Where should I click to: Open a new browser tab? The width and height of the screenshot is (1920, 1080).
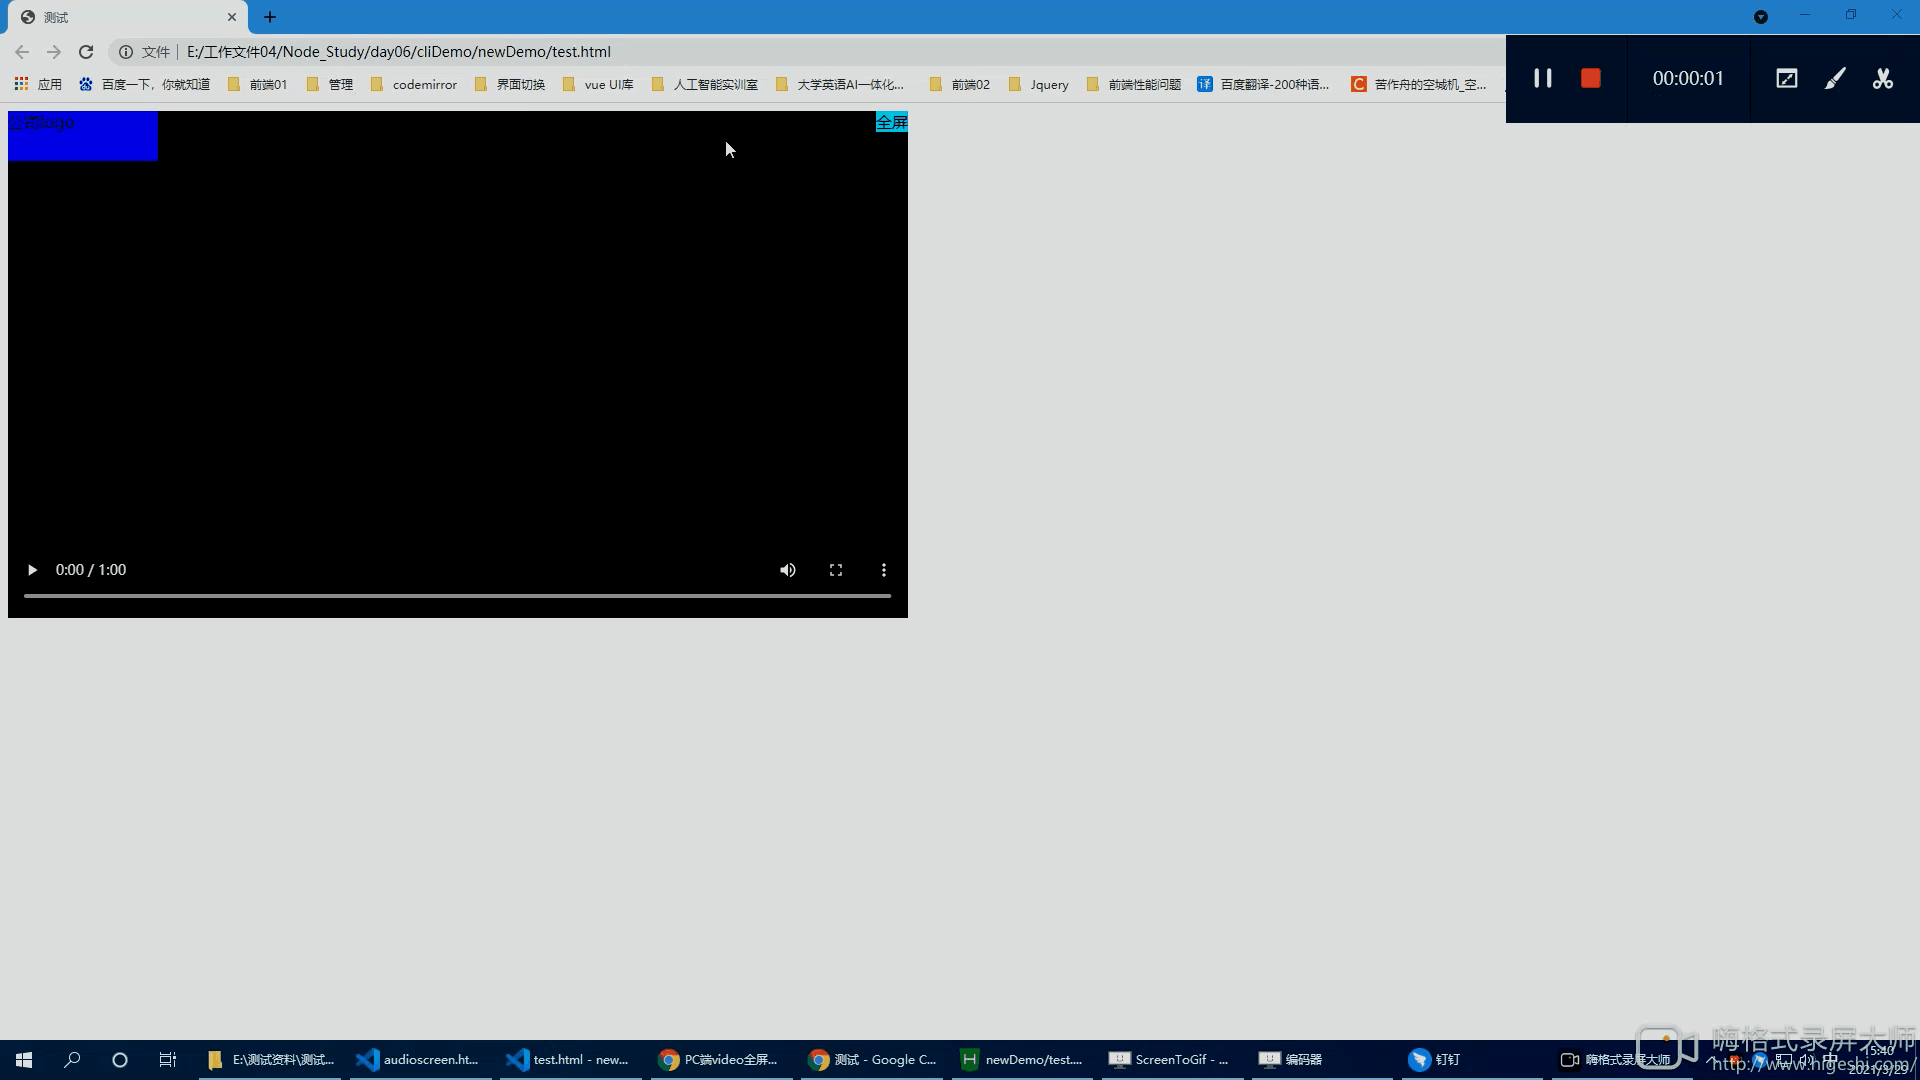(270, 17)
